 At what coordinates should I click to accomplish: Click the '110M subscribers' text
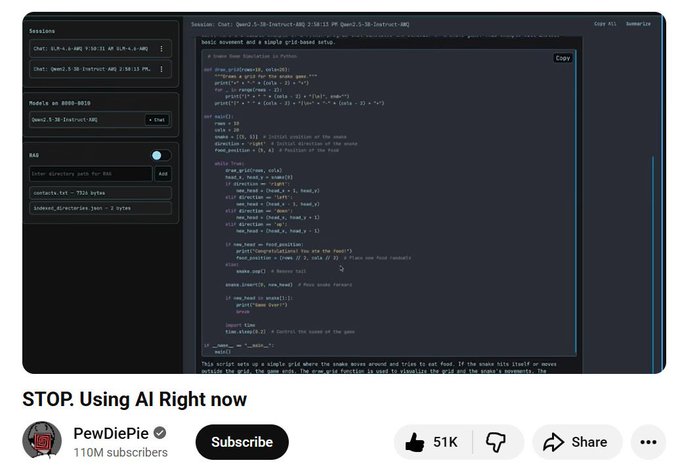tap(121, 452)
